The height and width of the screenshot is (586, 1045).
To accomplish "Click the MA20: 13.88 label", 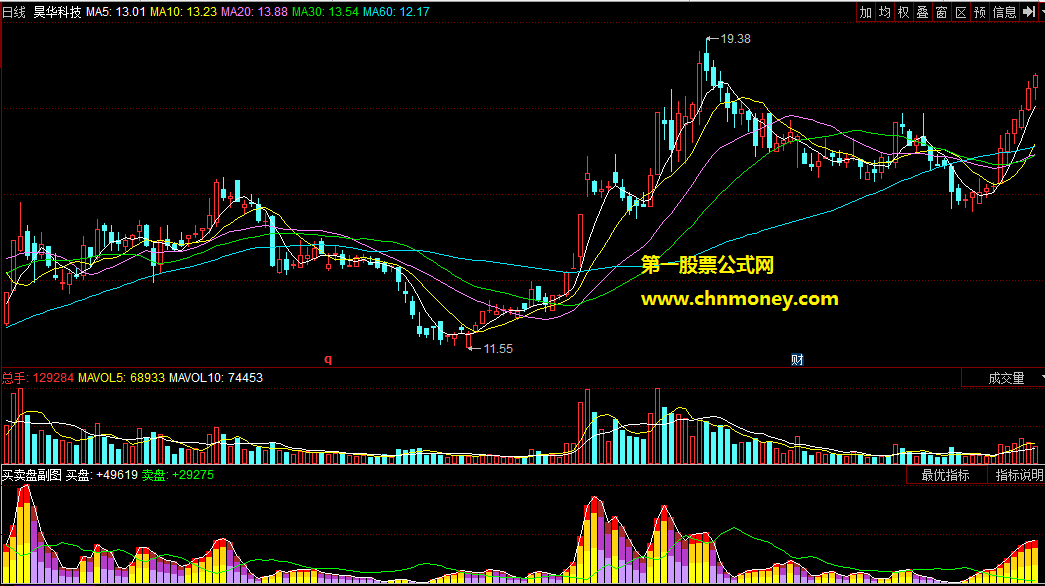I will pos(255,12).
